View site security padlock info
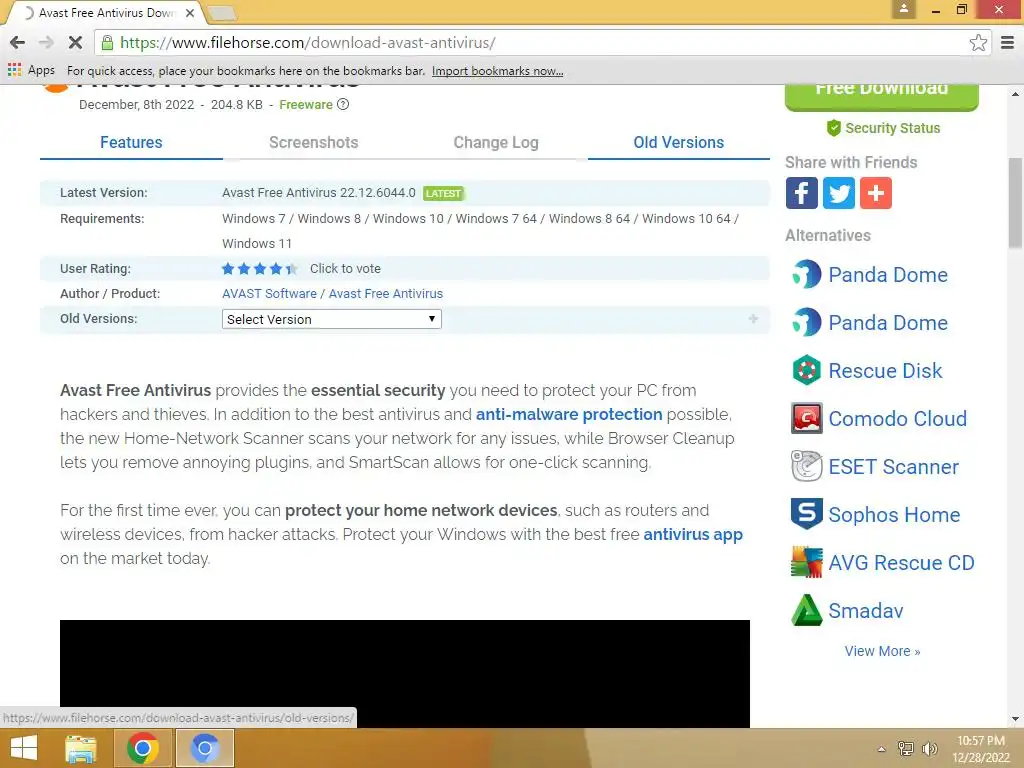Screen dimensions: 1024x768 pos(107,43)
